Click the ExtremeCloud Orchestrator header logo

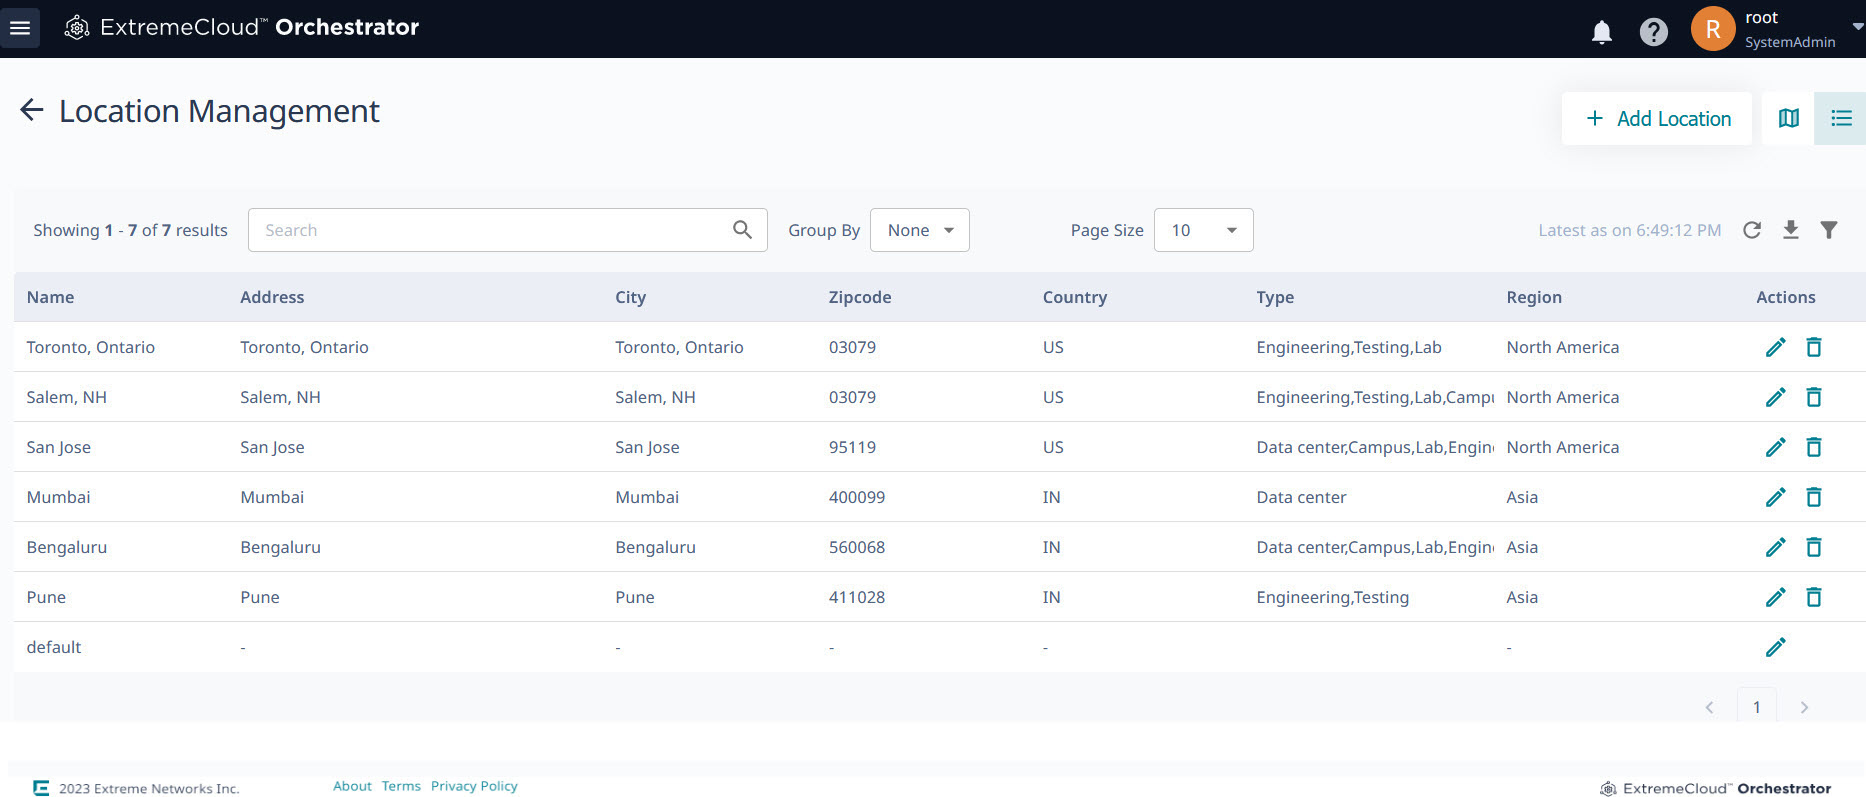tap(242, 27)
